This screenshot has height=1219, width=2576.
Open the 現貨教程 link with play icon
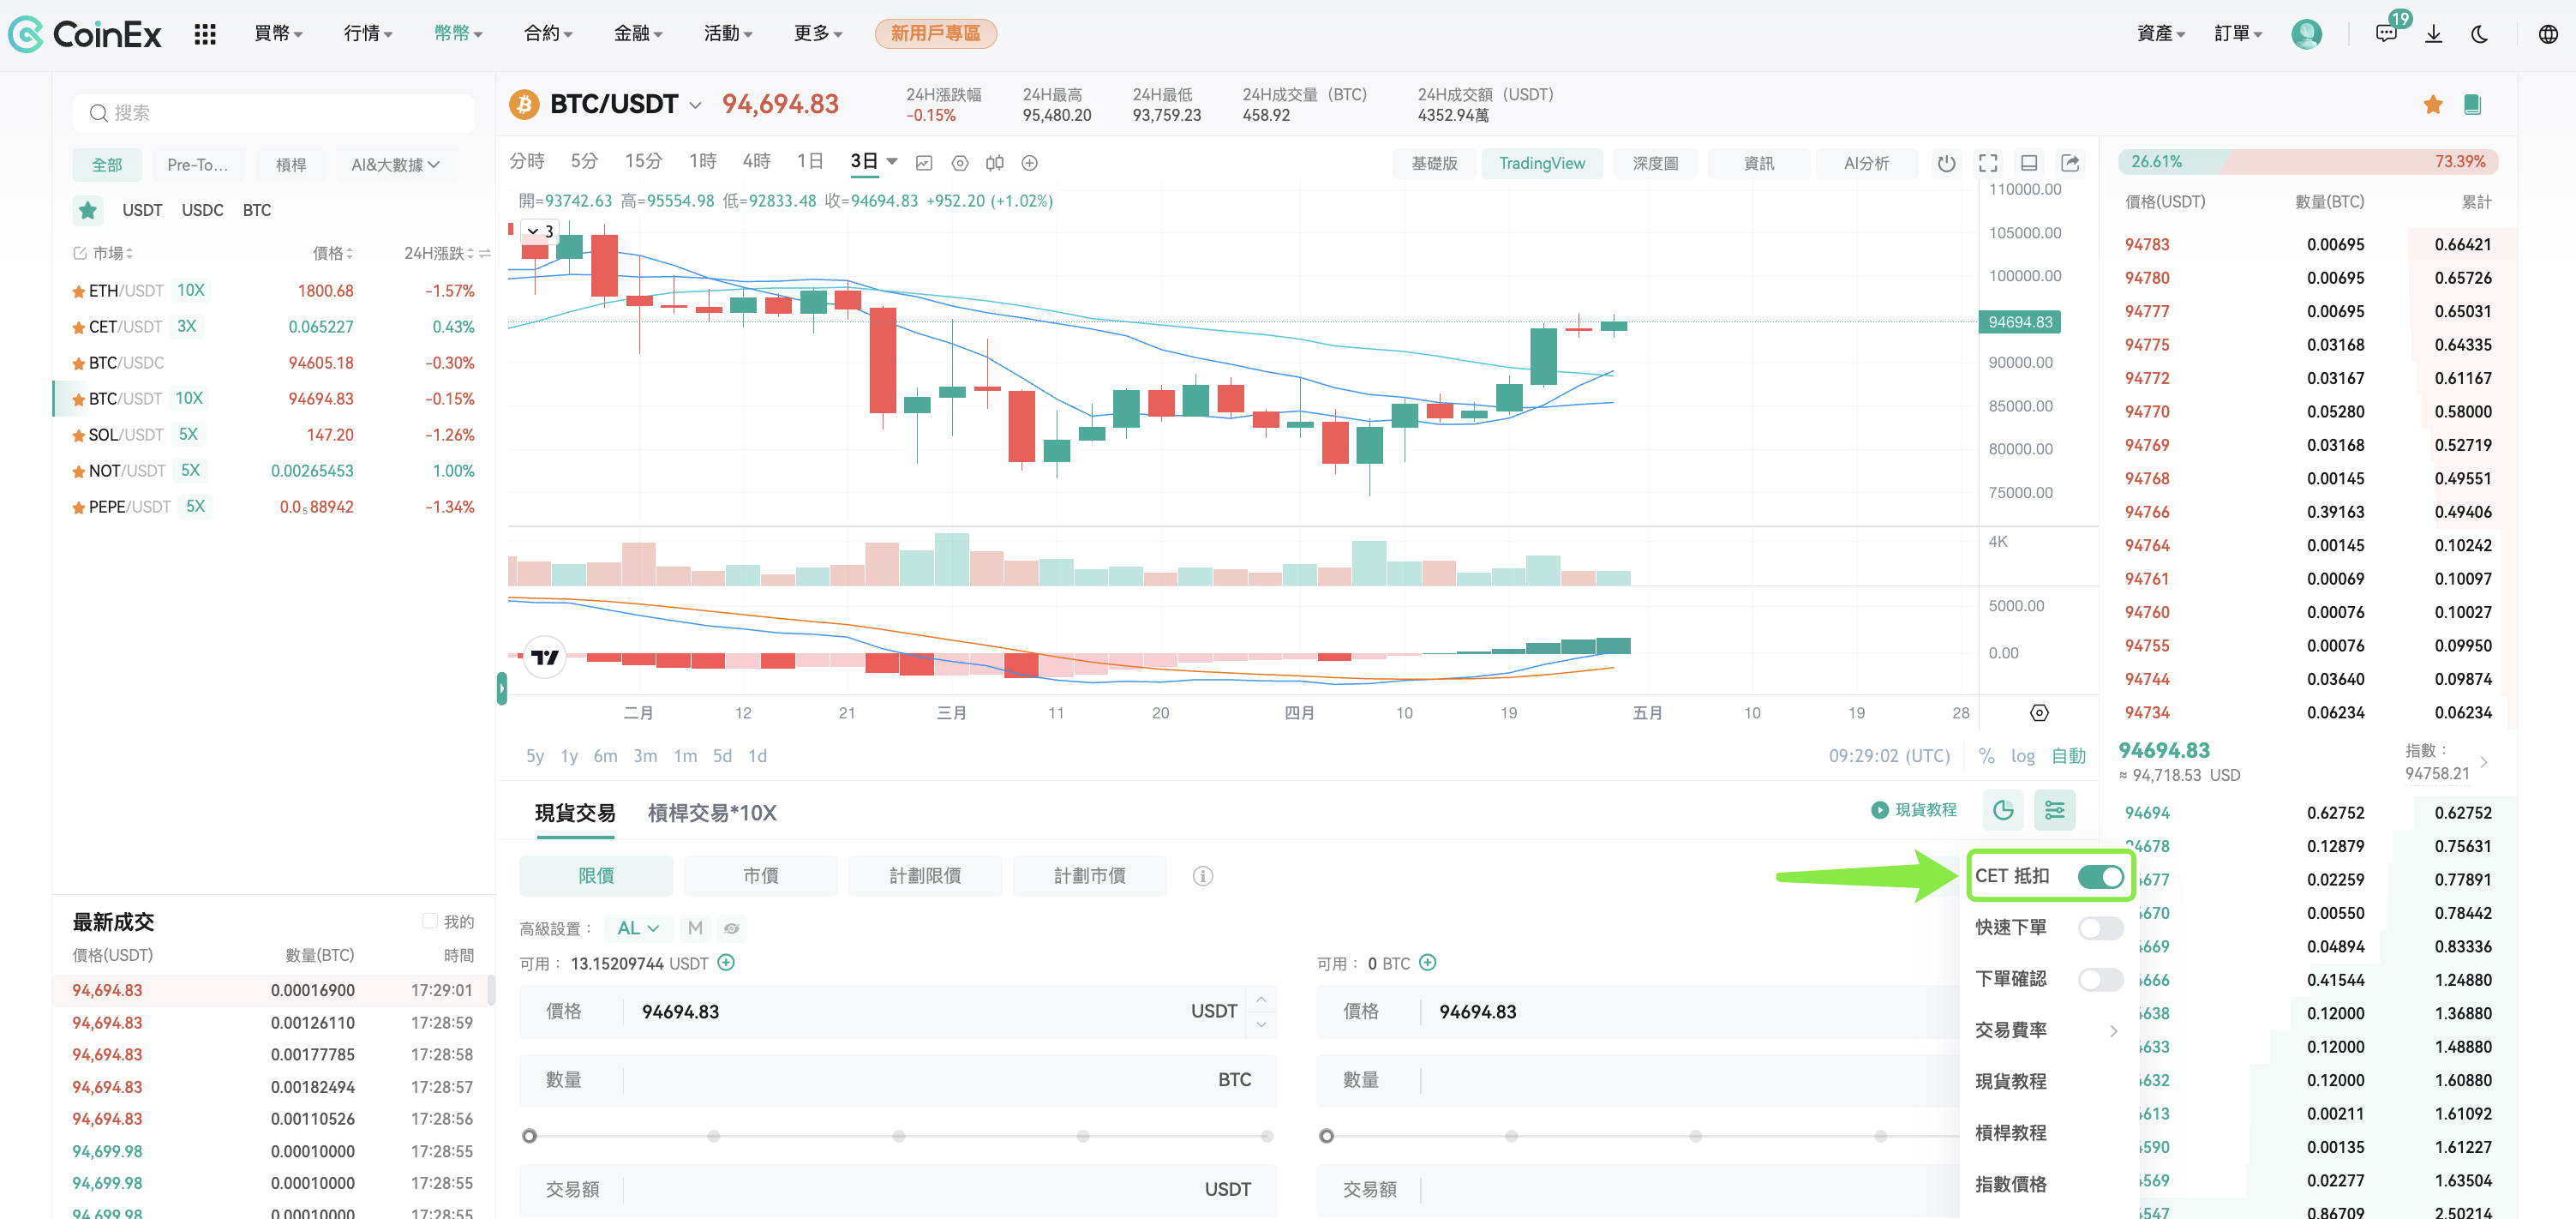click(1913, 810)
